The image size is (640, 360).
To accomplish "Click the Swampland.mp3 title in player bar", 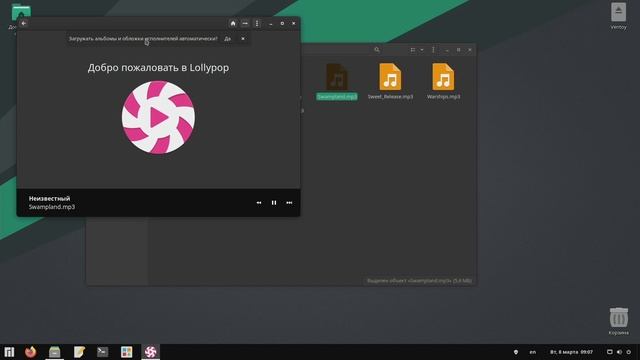I will [x=52, y=207].
